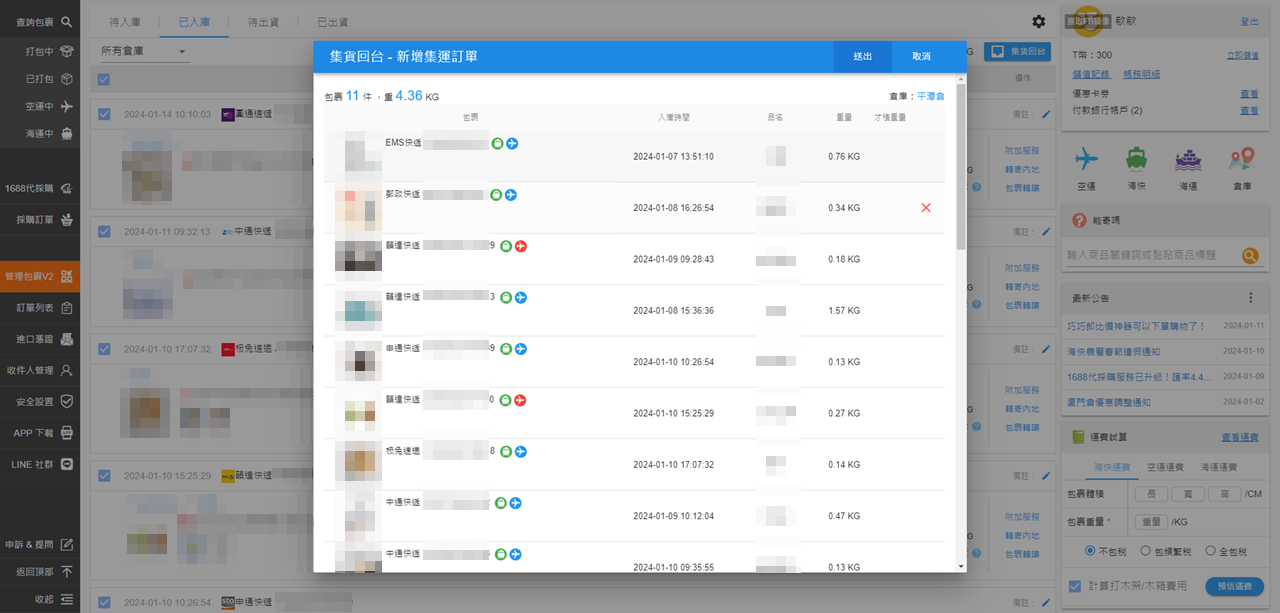The width and height of the screenshot is (1280, 613).
Task: Click red airplane icon in the 0.18 KG row
Action: [520, 246]
